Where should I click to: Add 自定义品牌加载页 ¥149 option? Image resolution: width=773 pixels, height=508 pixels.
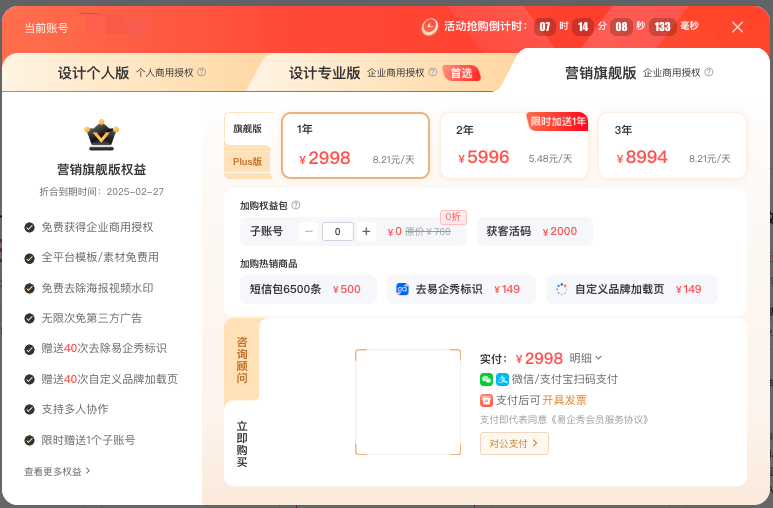coord(632,289)
